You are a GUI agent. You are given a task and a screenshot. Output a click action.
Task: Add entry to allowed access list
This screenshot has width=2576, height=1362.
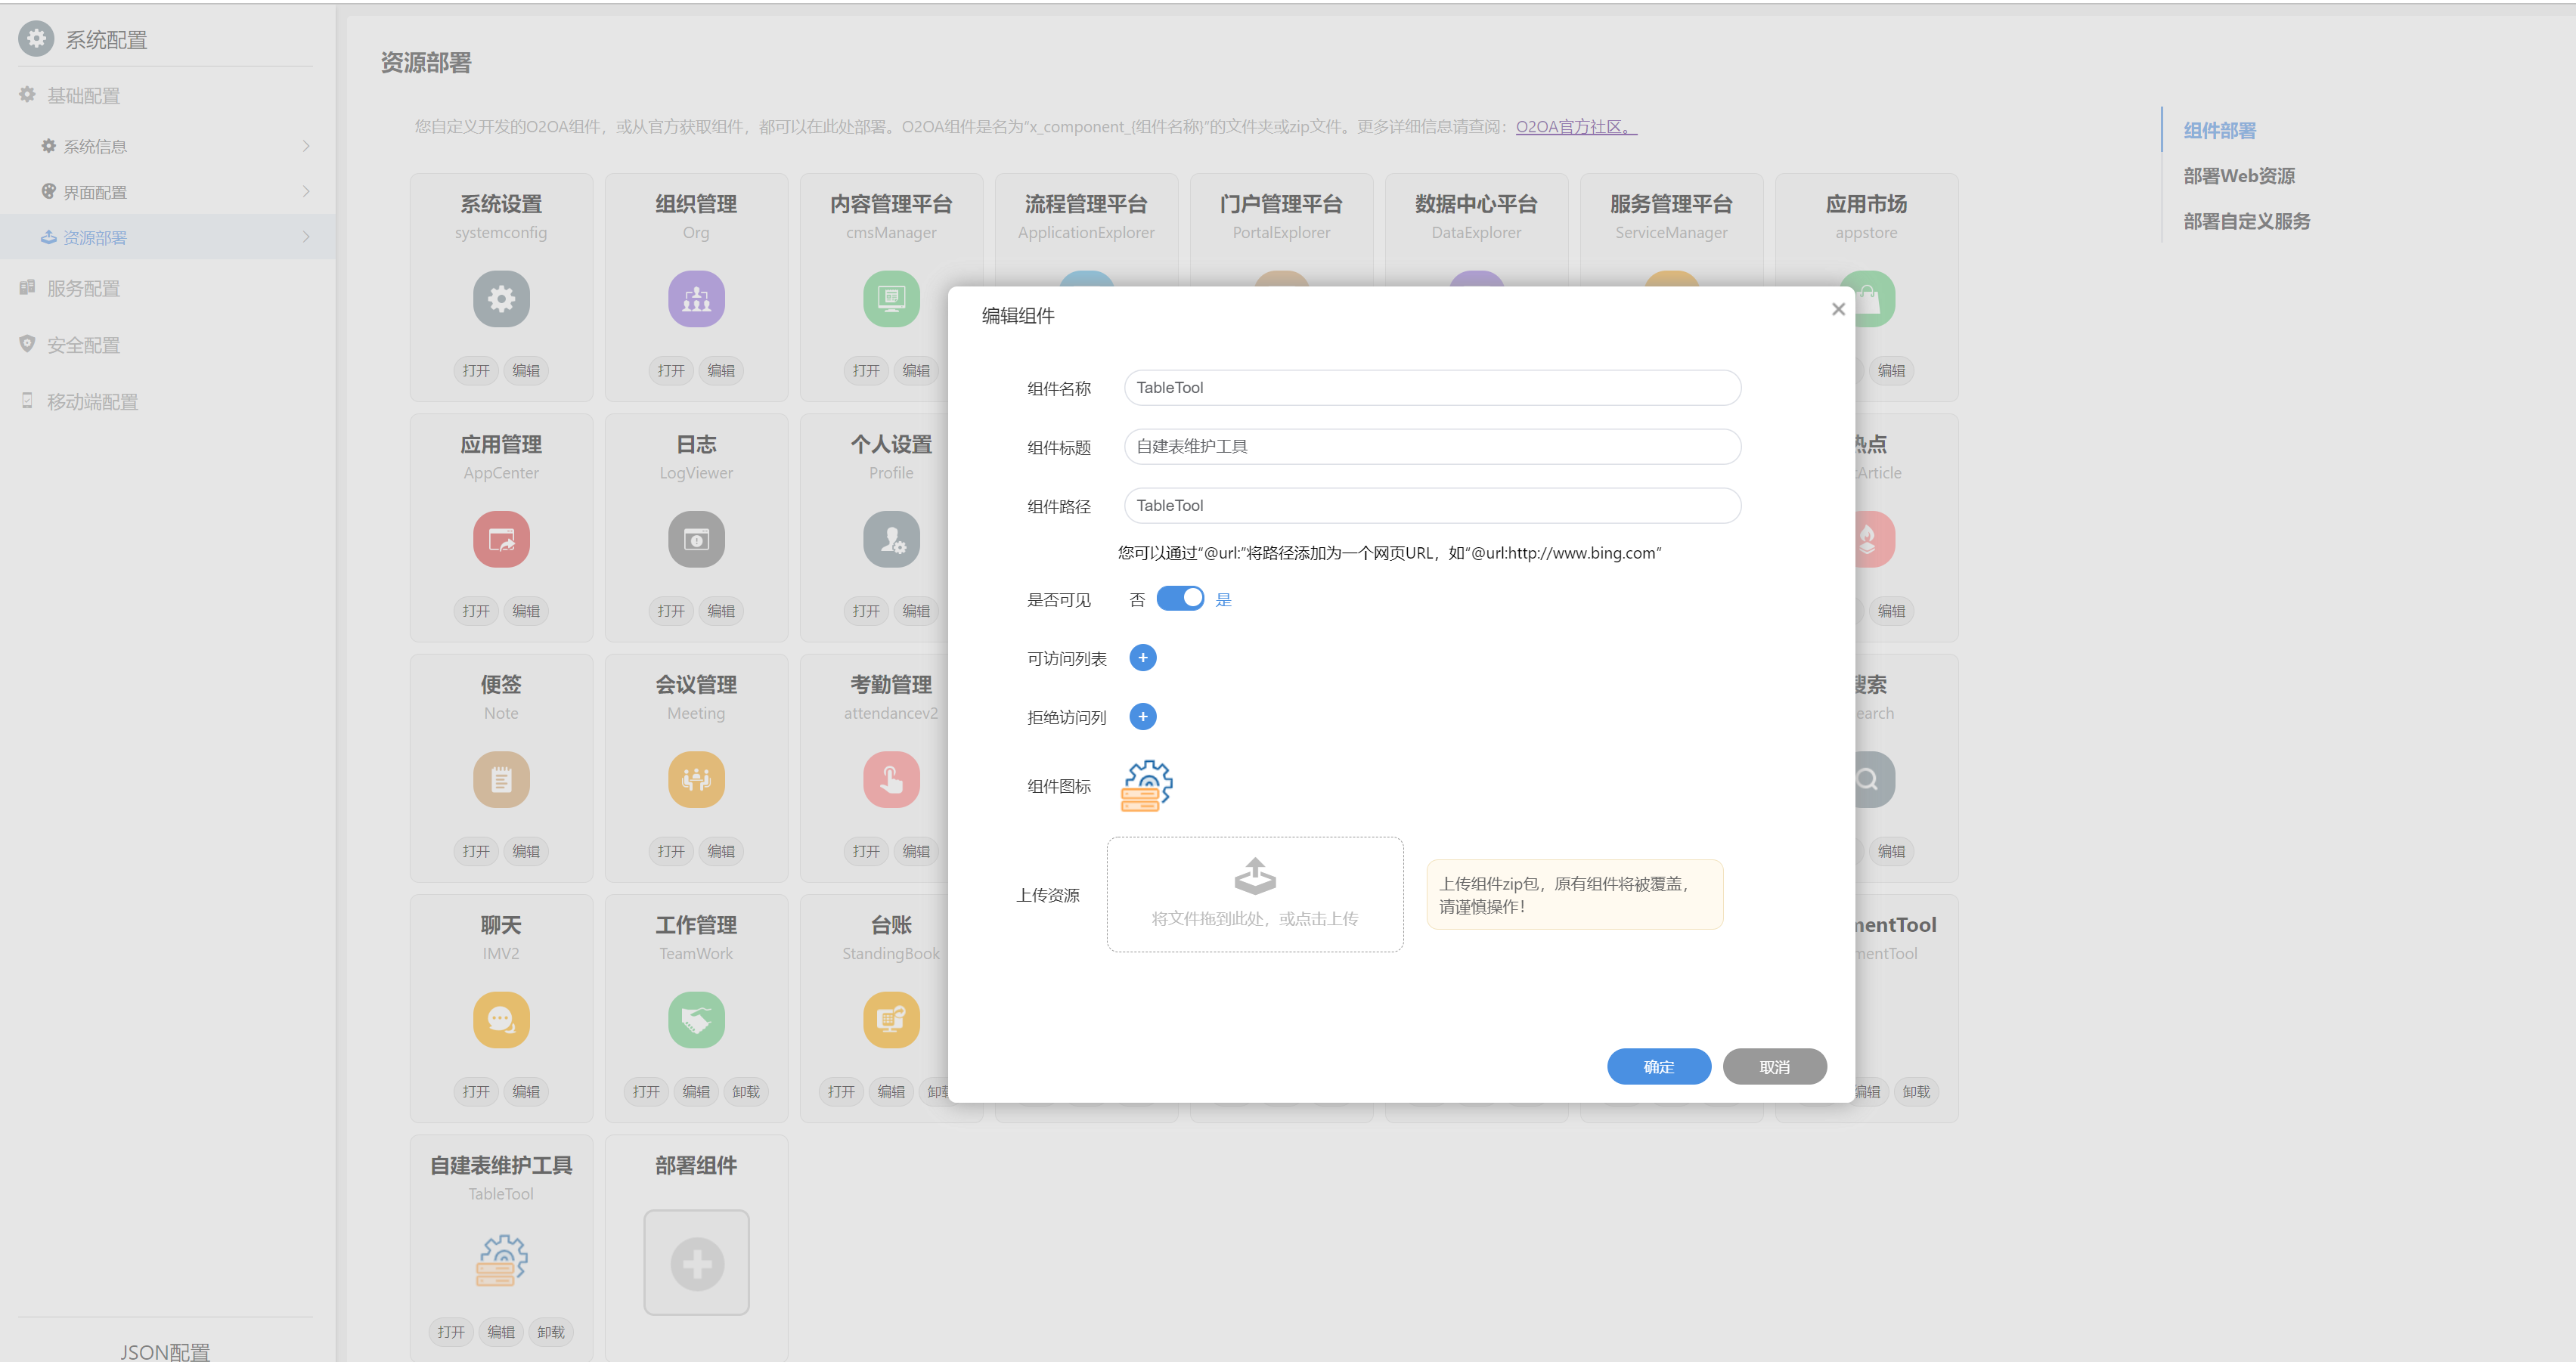tap(1142, 658)
